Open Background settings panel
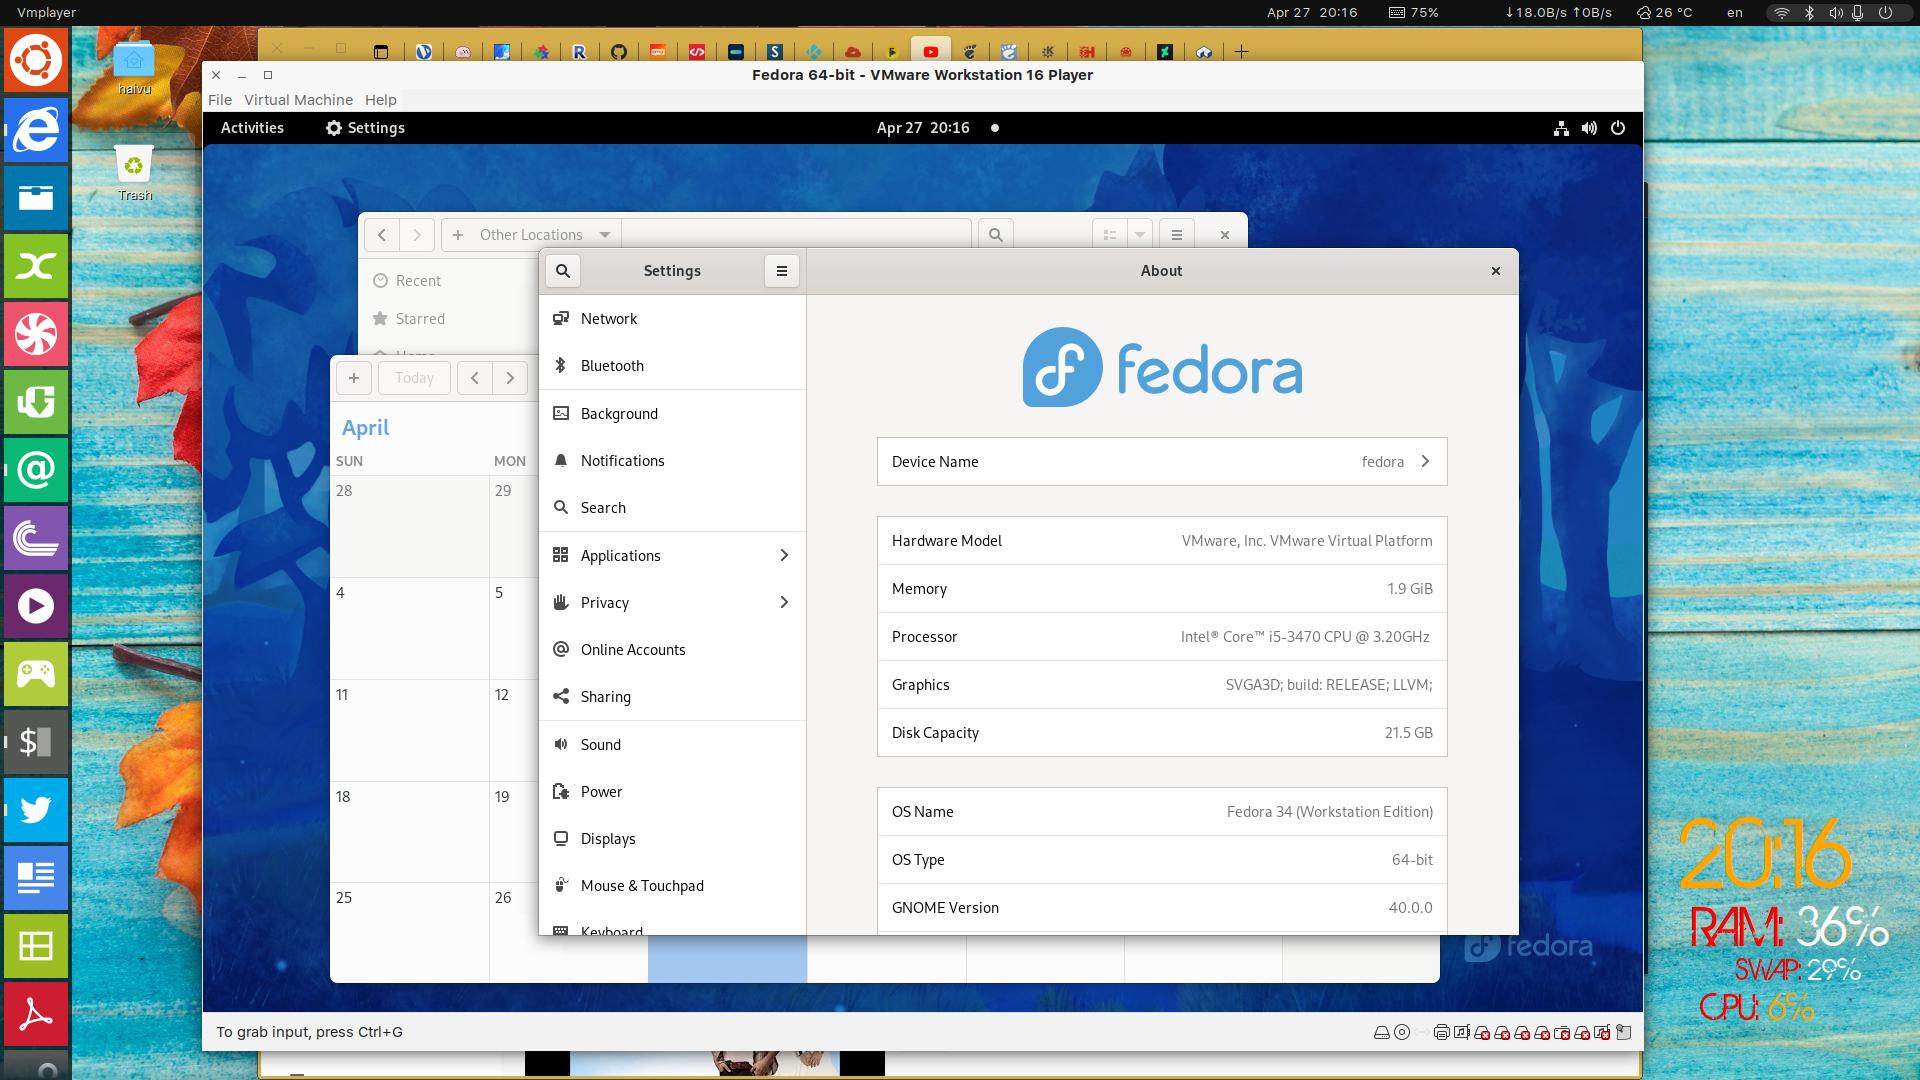Screen dimensions: 1920x1080 pyautogui.click(x=672, y=414)
